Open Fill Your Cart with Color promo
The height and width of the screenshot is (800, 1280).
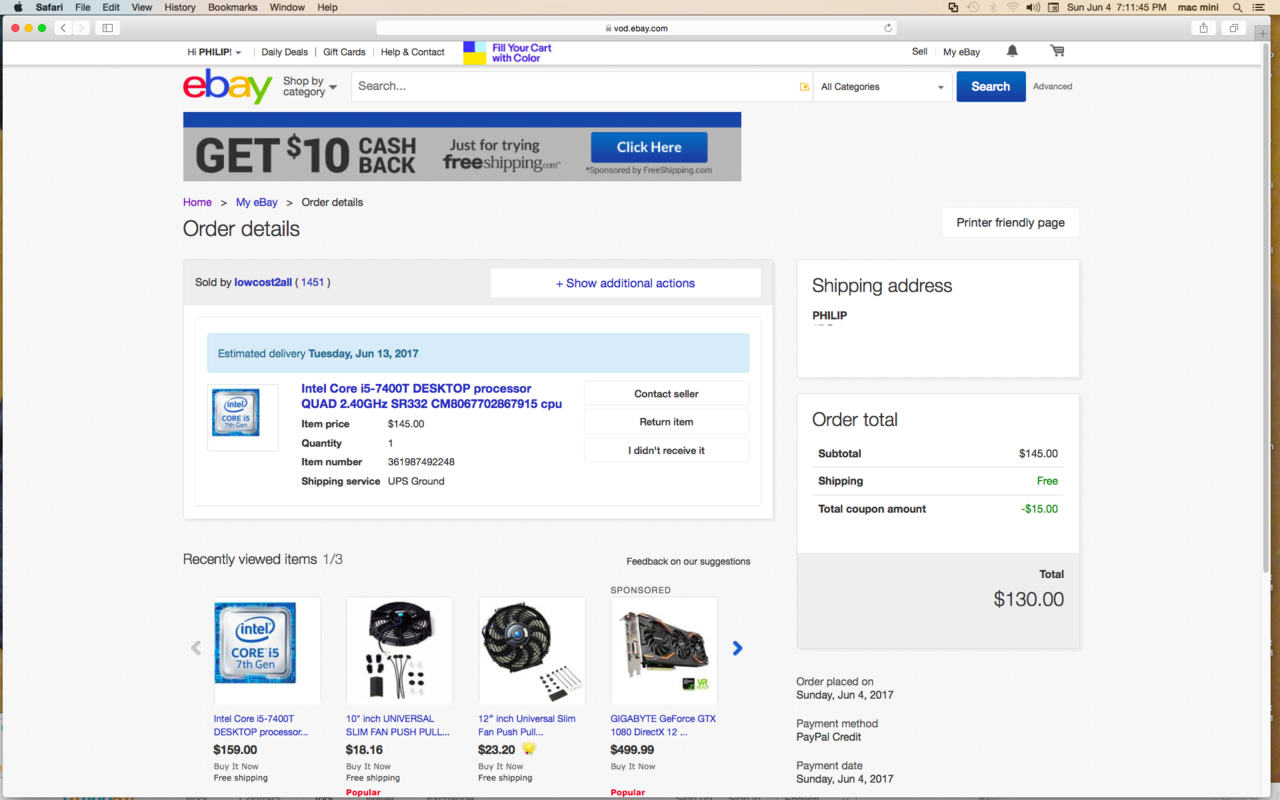509,53
